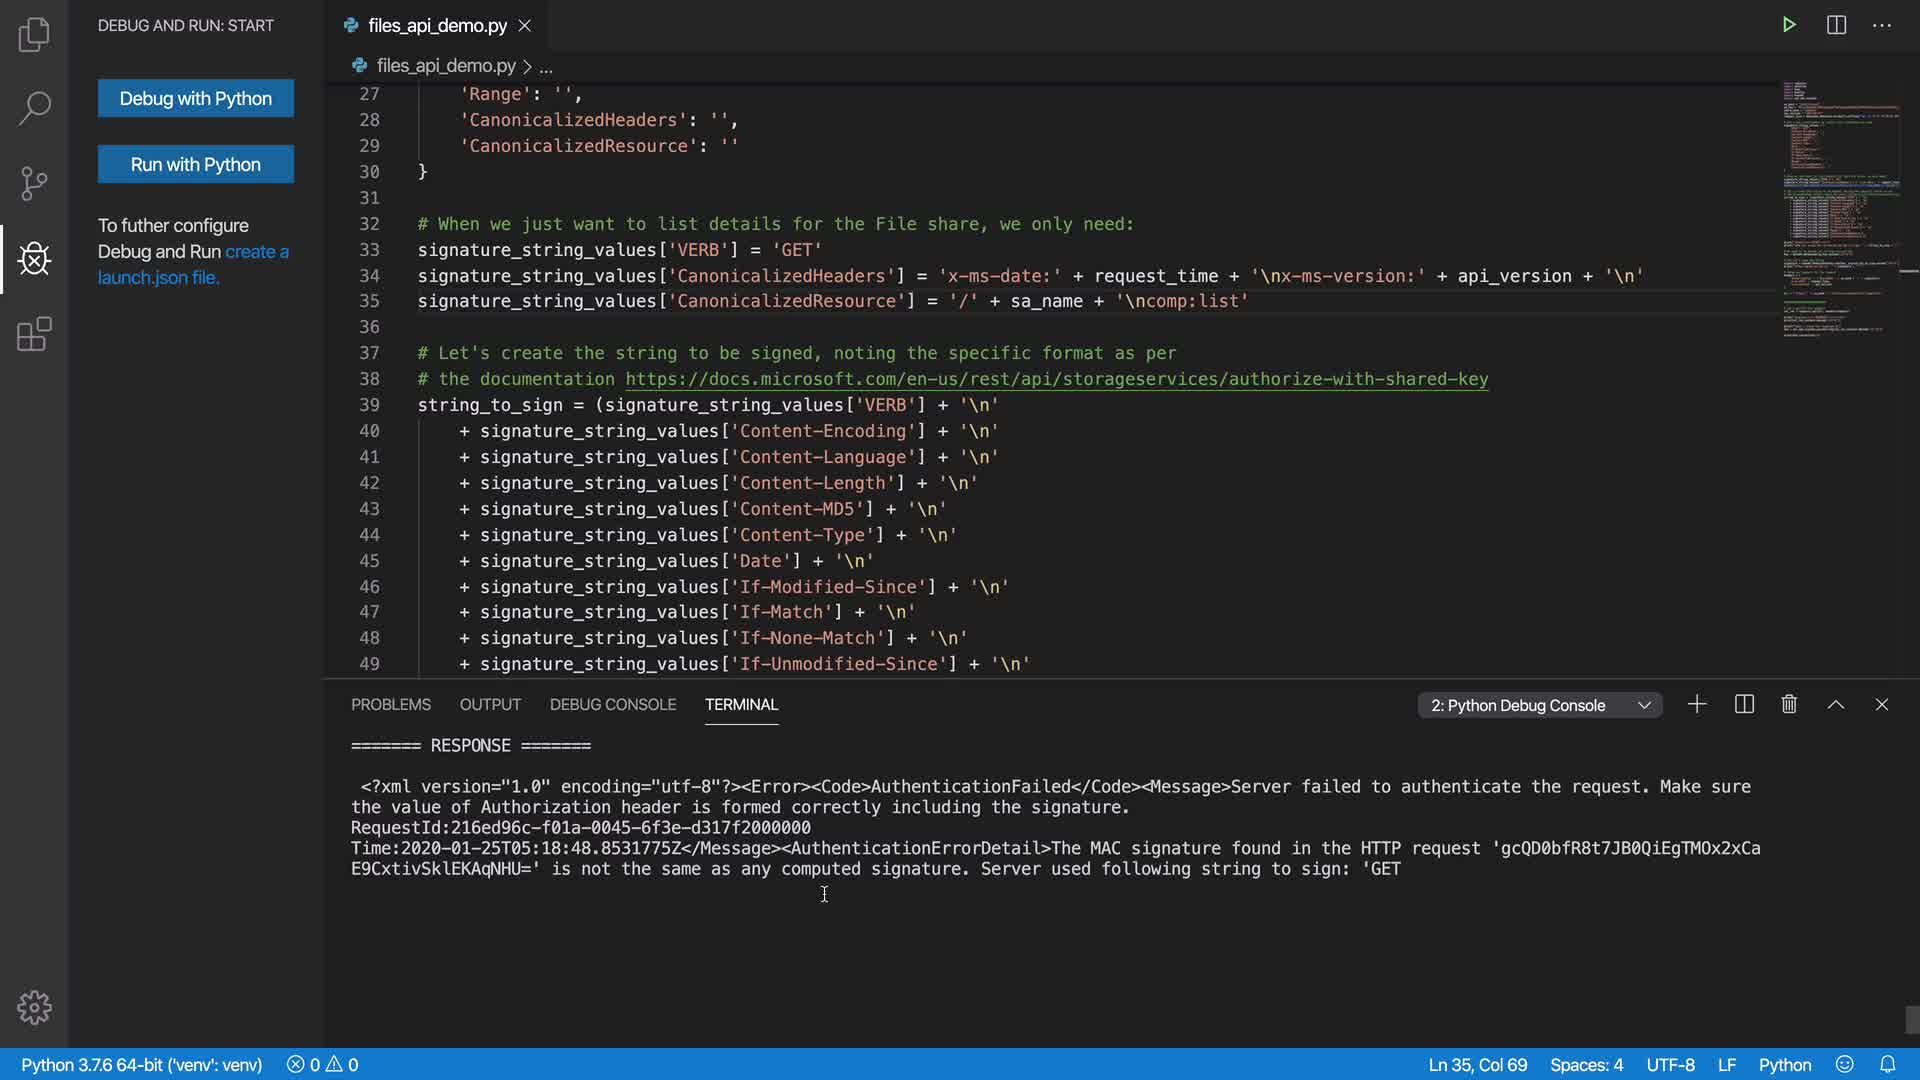The height and width of the screenshot is (1080, 1920).
Task: Open the Manage gear settings icon
Action: (34, 1007)
